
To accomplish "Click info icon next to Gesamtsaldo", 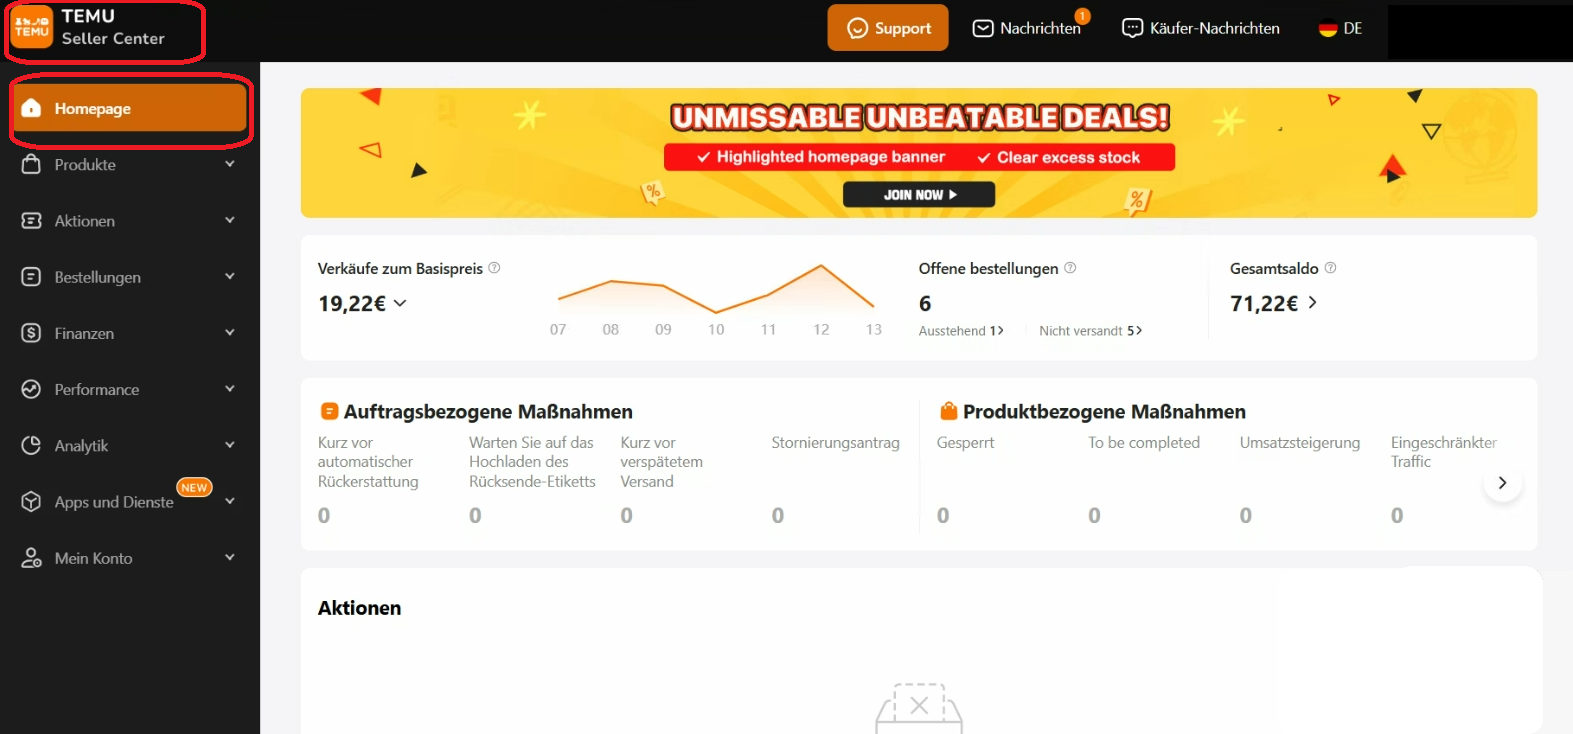I will [1330, 268].
